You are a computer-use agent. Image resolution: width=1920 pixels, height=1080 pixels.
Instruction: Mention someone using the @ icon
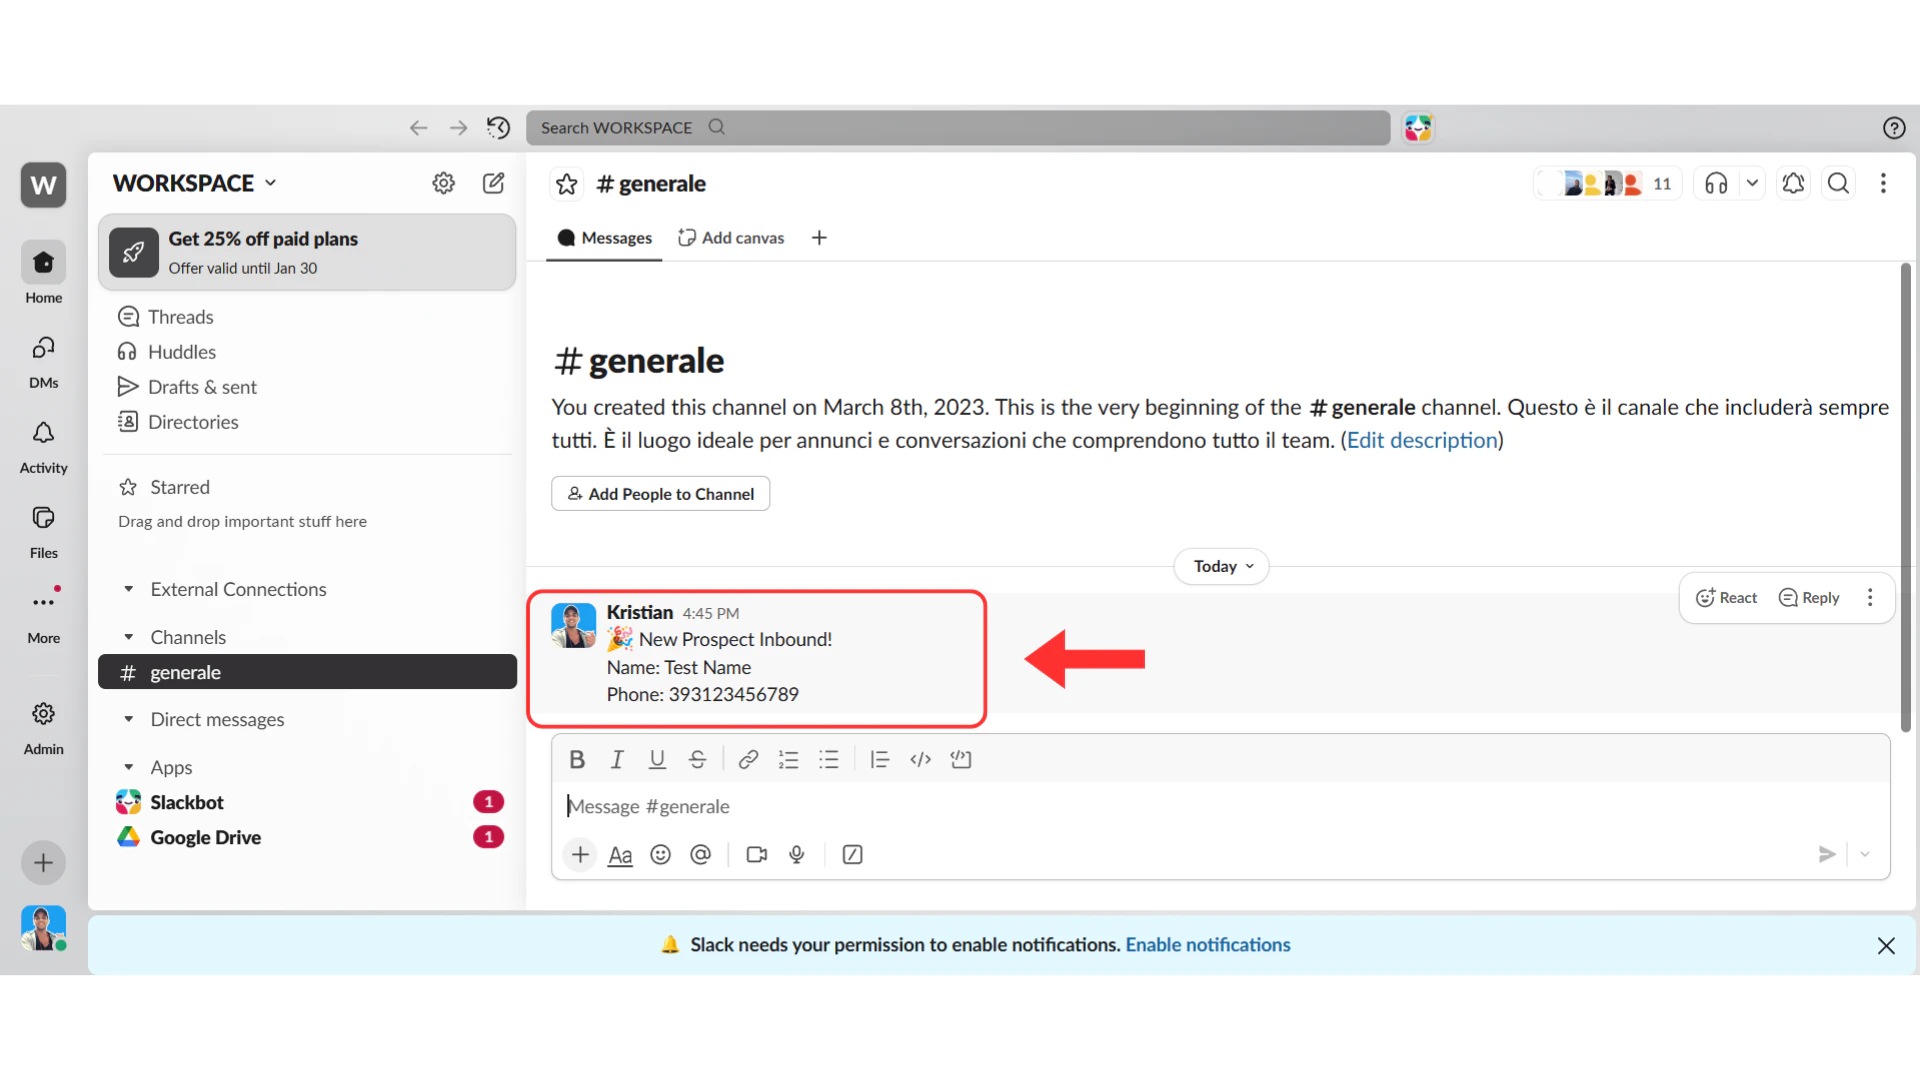(701, 855)
